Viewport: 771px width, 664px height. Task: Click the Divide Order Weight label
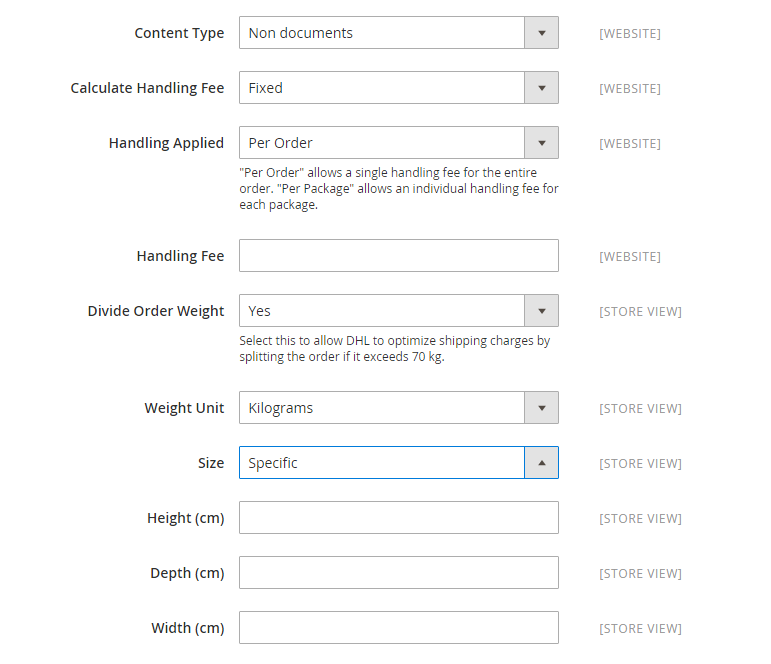point(156,311)
